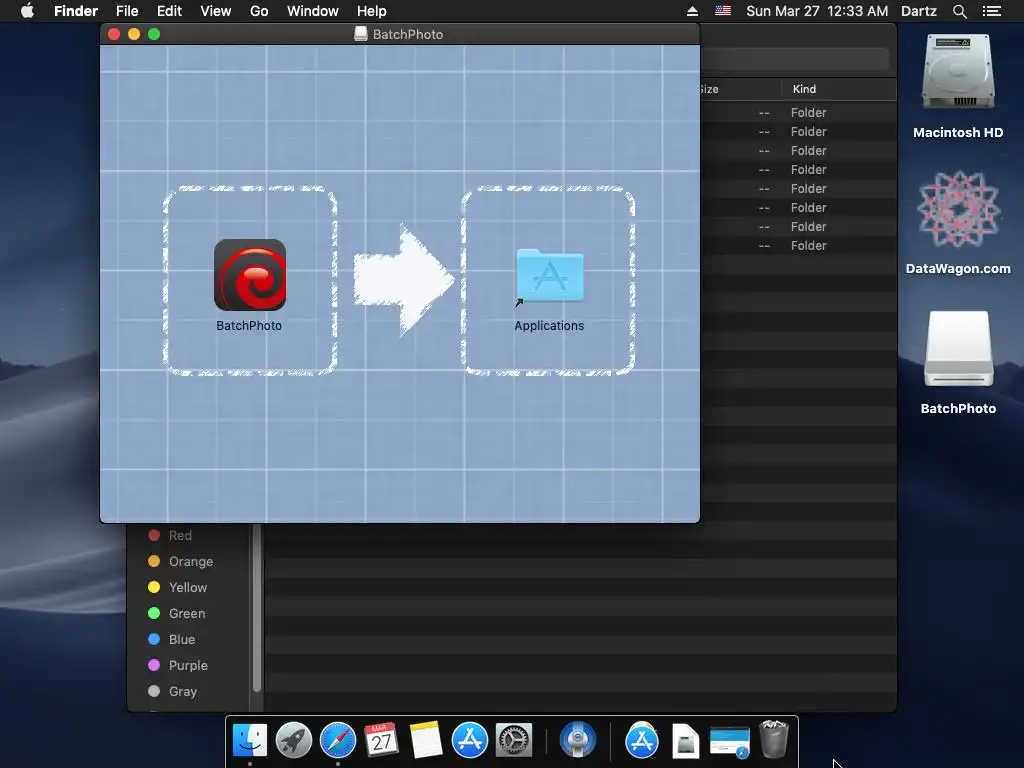Click the disk image document in the Dock
This screenshot has width=1024, height=768.
tap(686, 741)
